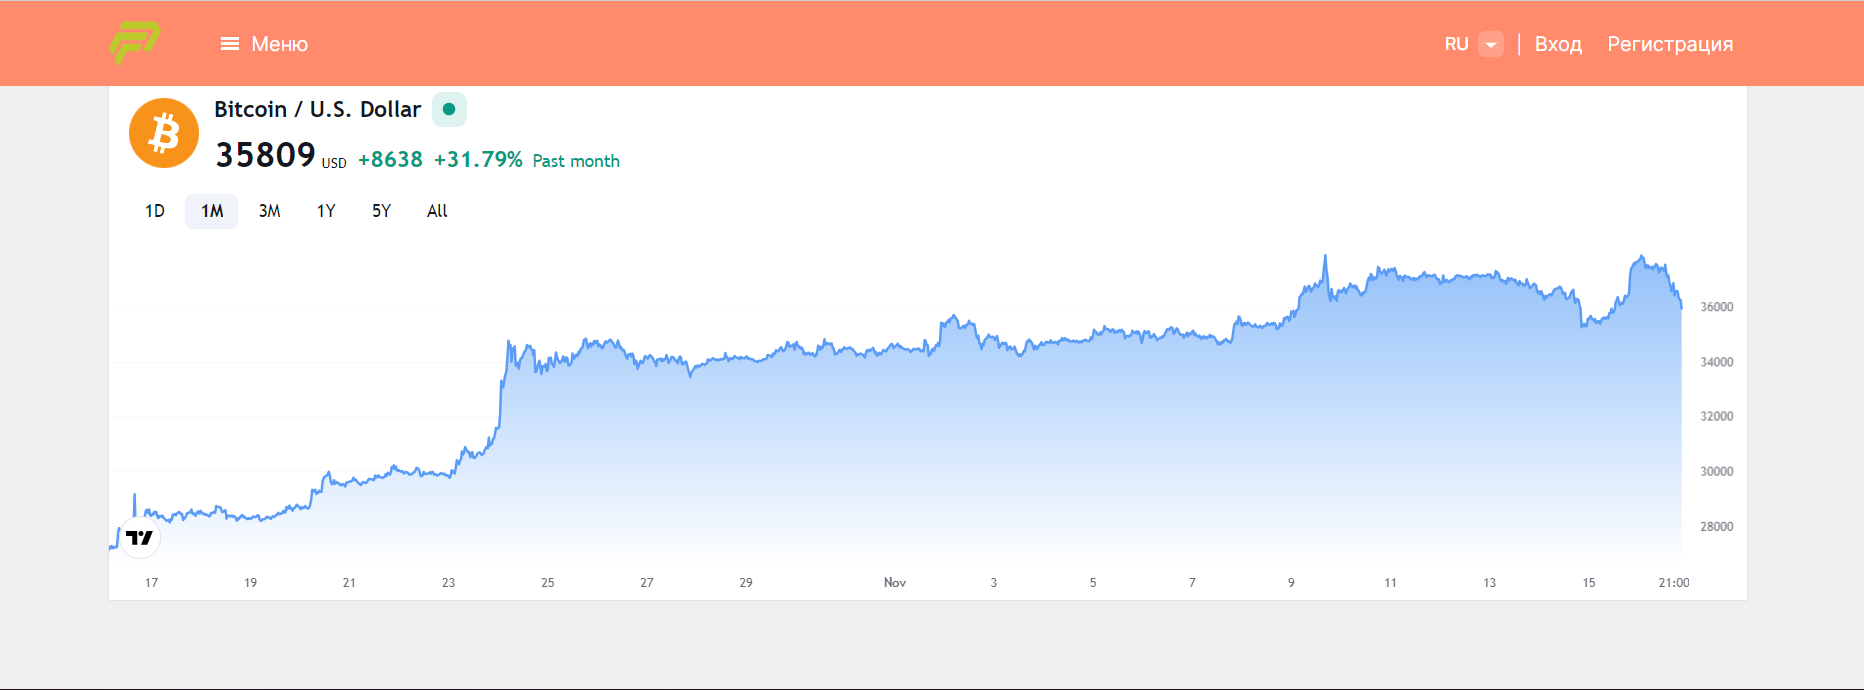This screenshot has width=1864, height=690.
Task: Open the Меню navigation label
Action: coord(280,44)
